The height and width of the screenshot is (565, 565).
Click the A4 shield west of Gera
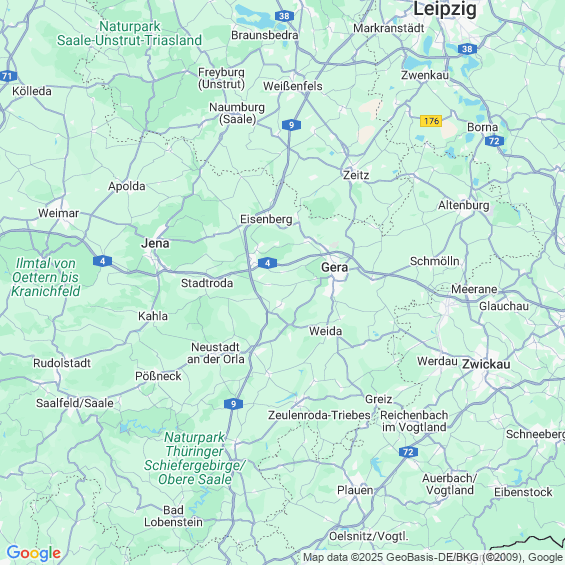267,263
